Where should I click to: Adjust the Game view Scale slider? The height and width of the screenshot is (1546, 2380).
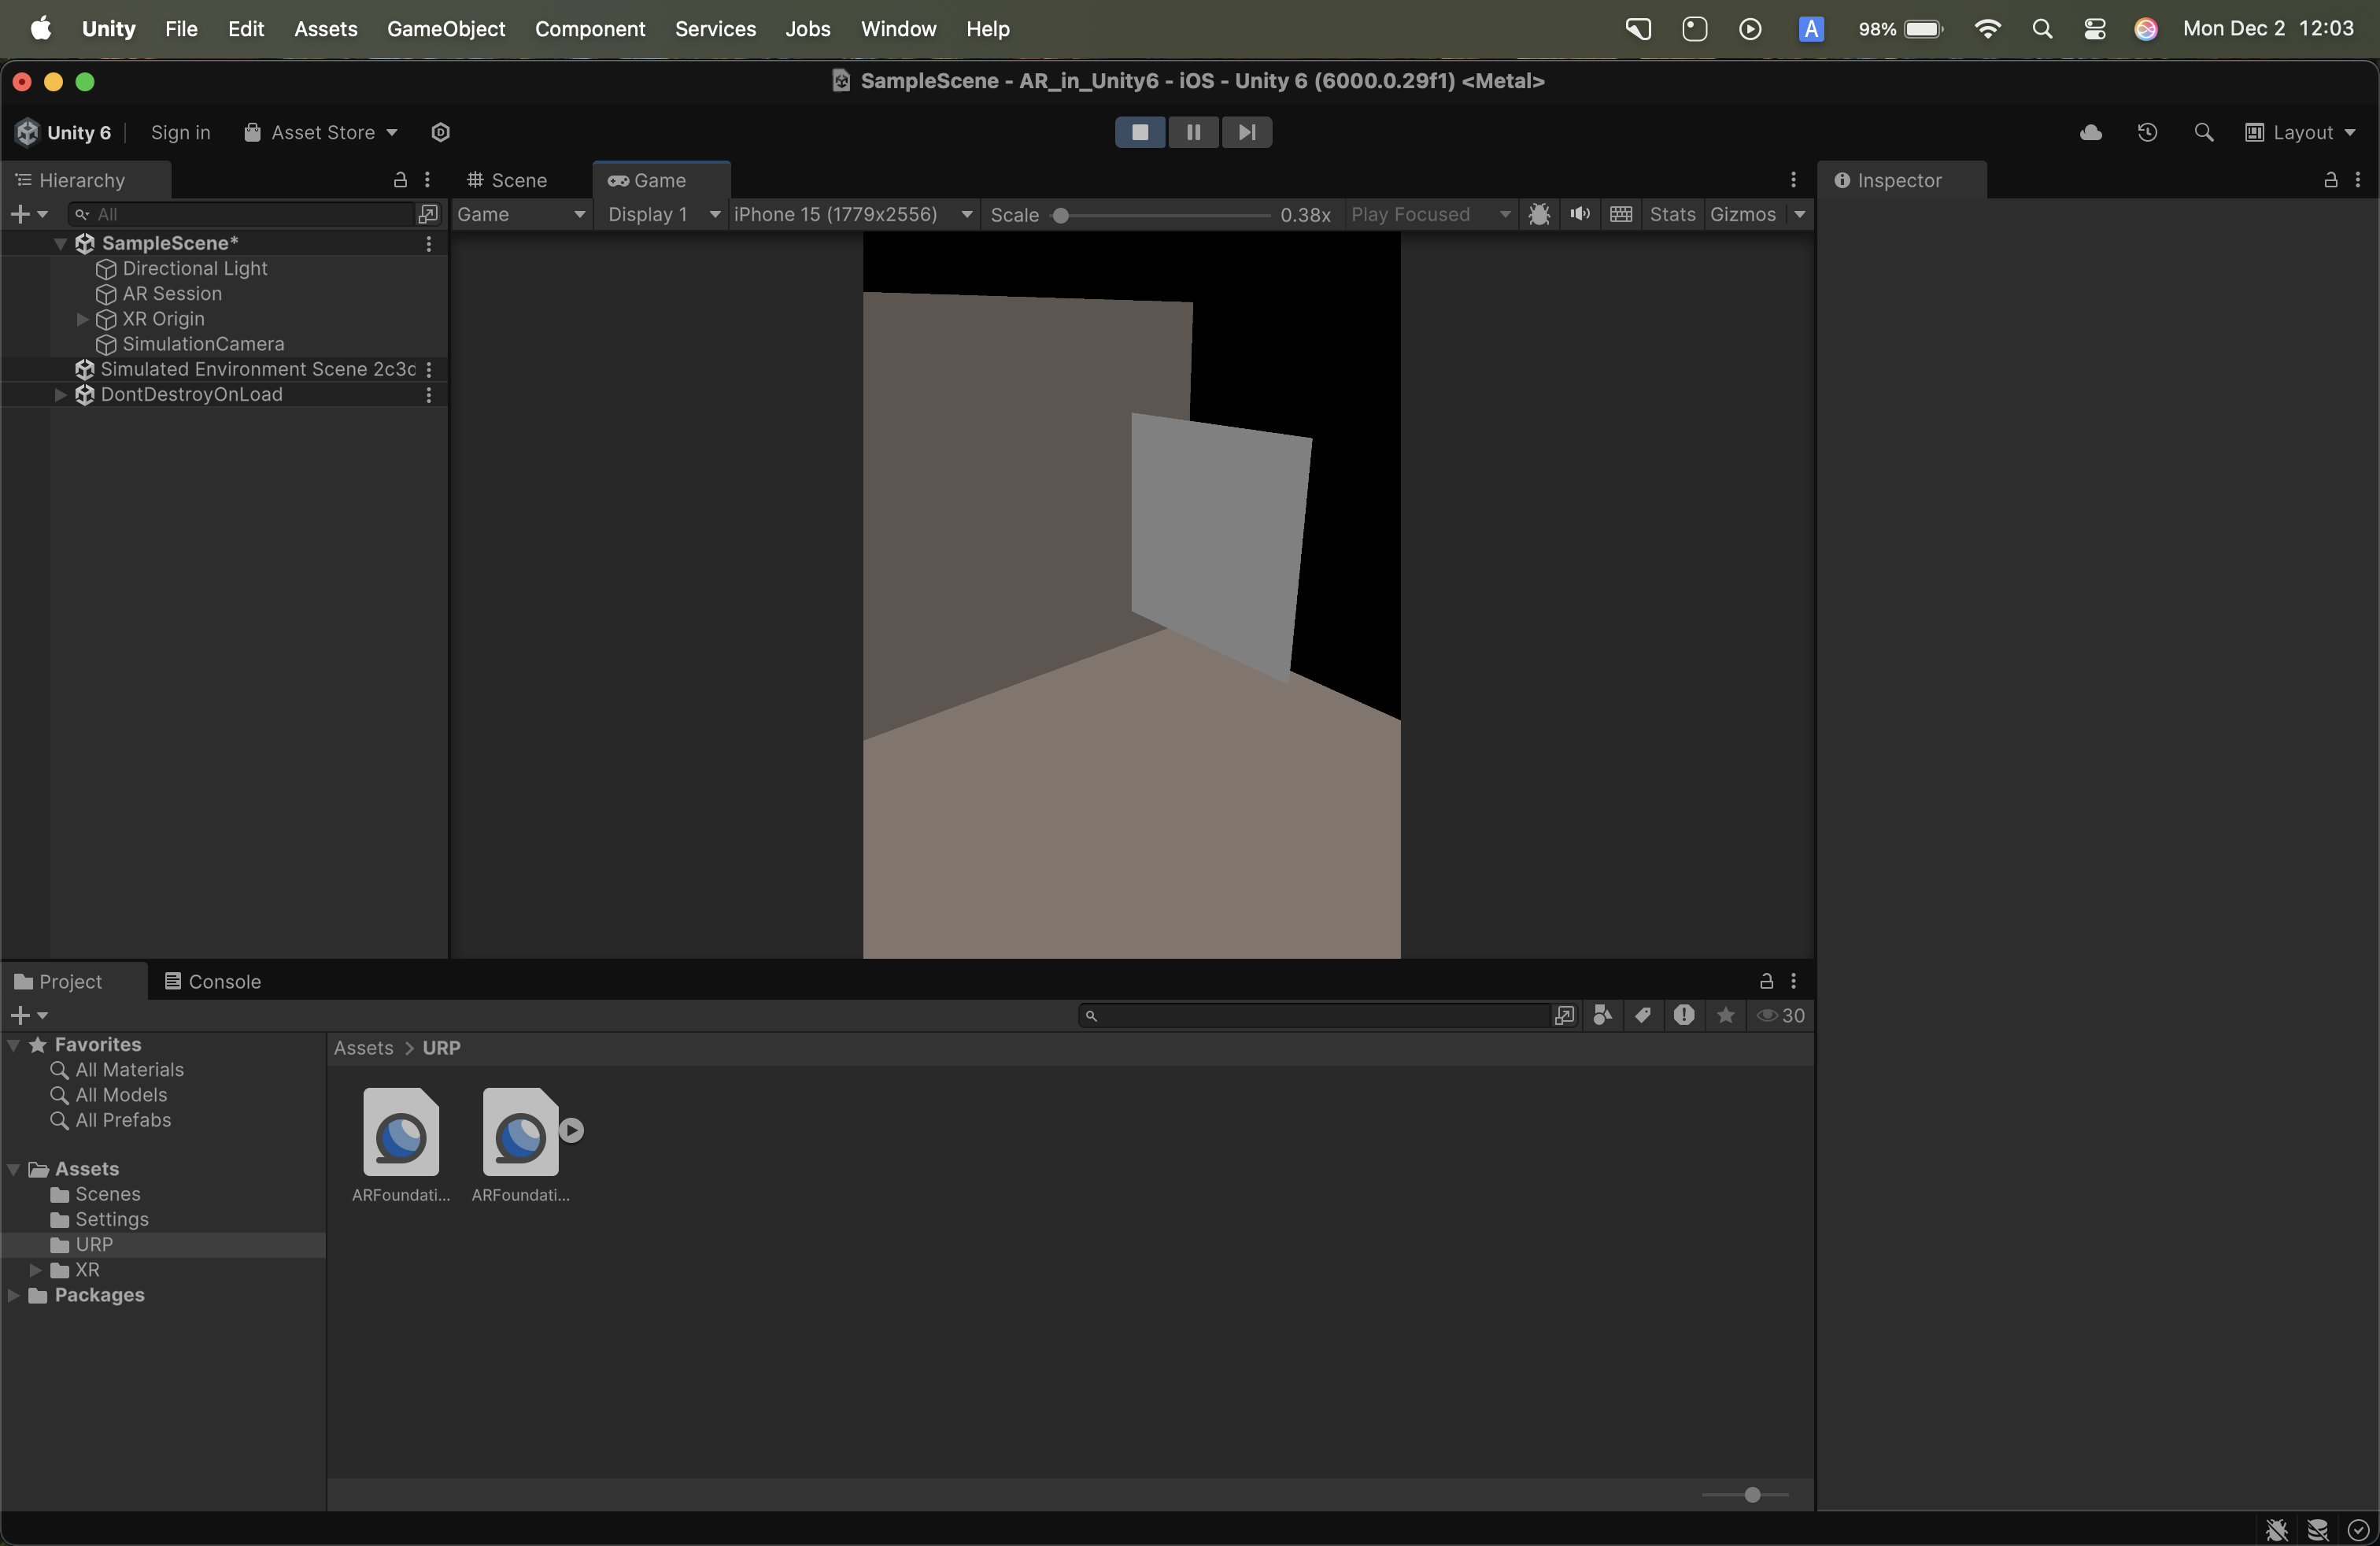pyautogui.click(x=1061, y=215)
